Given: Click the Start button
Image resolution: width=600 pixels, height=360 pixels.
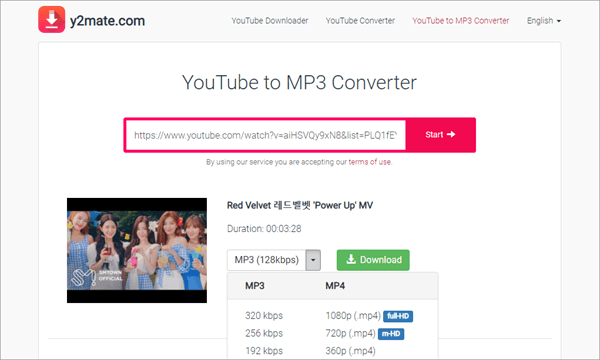Looking at the screenshot, I should (x=440, y=135).
